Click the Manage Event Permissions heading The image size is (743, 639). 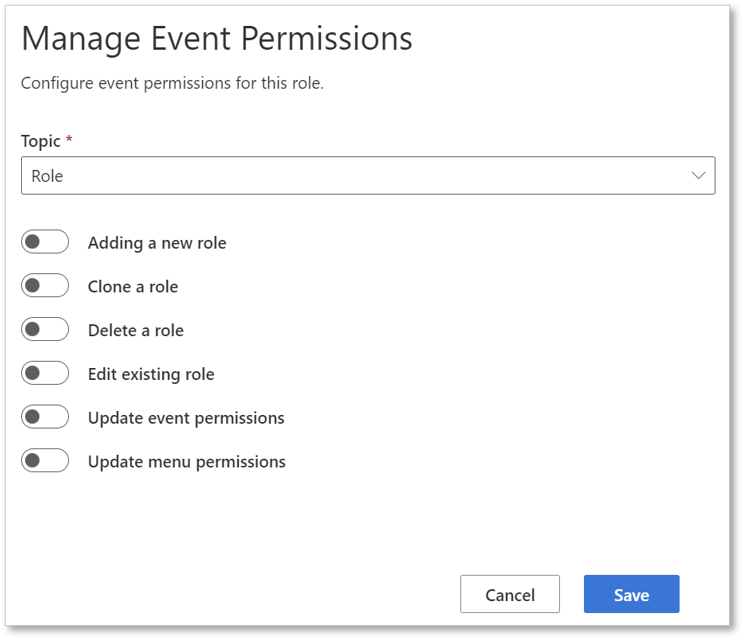tap(217, 39)
